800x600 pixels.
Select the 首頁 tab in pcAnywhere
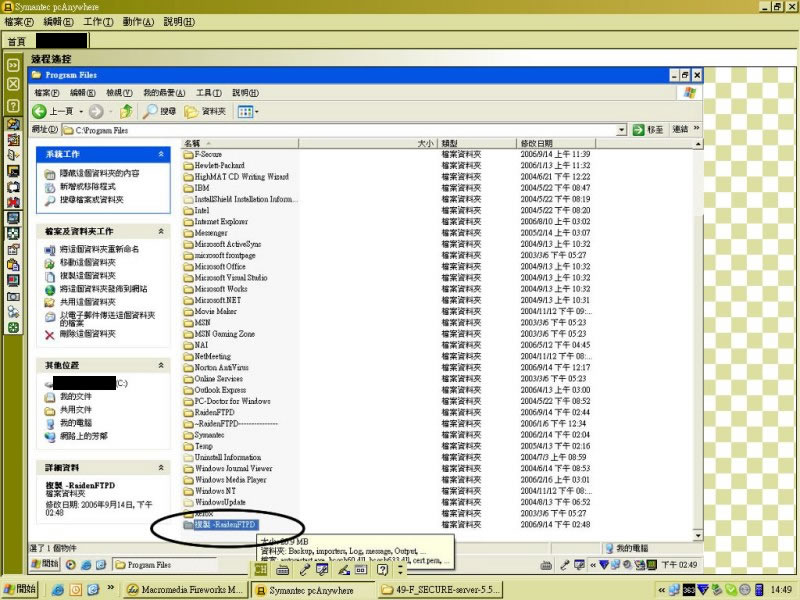[x=16, y=41]
